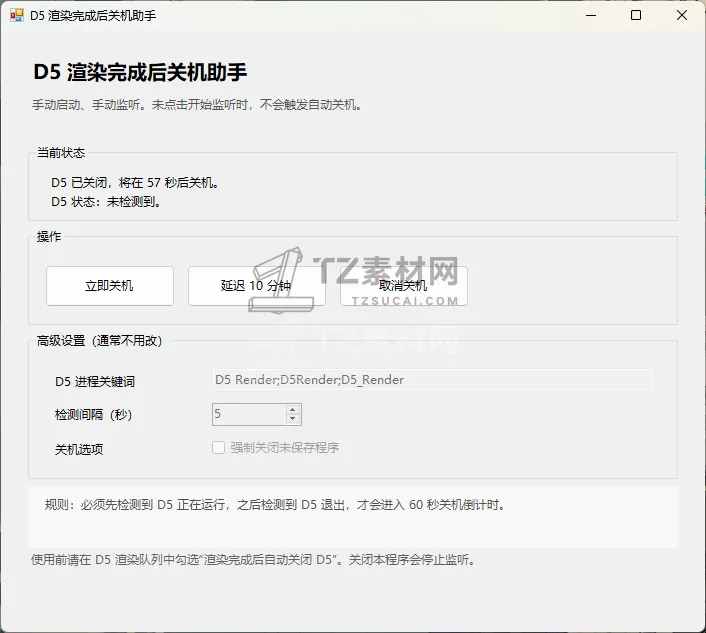Maximize the D5 shutdown helper window

(636, 15)
